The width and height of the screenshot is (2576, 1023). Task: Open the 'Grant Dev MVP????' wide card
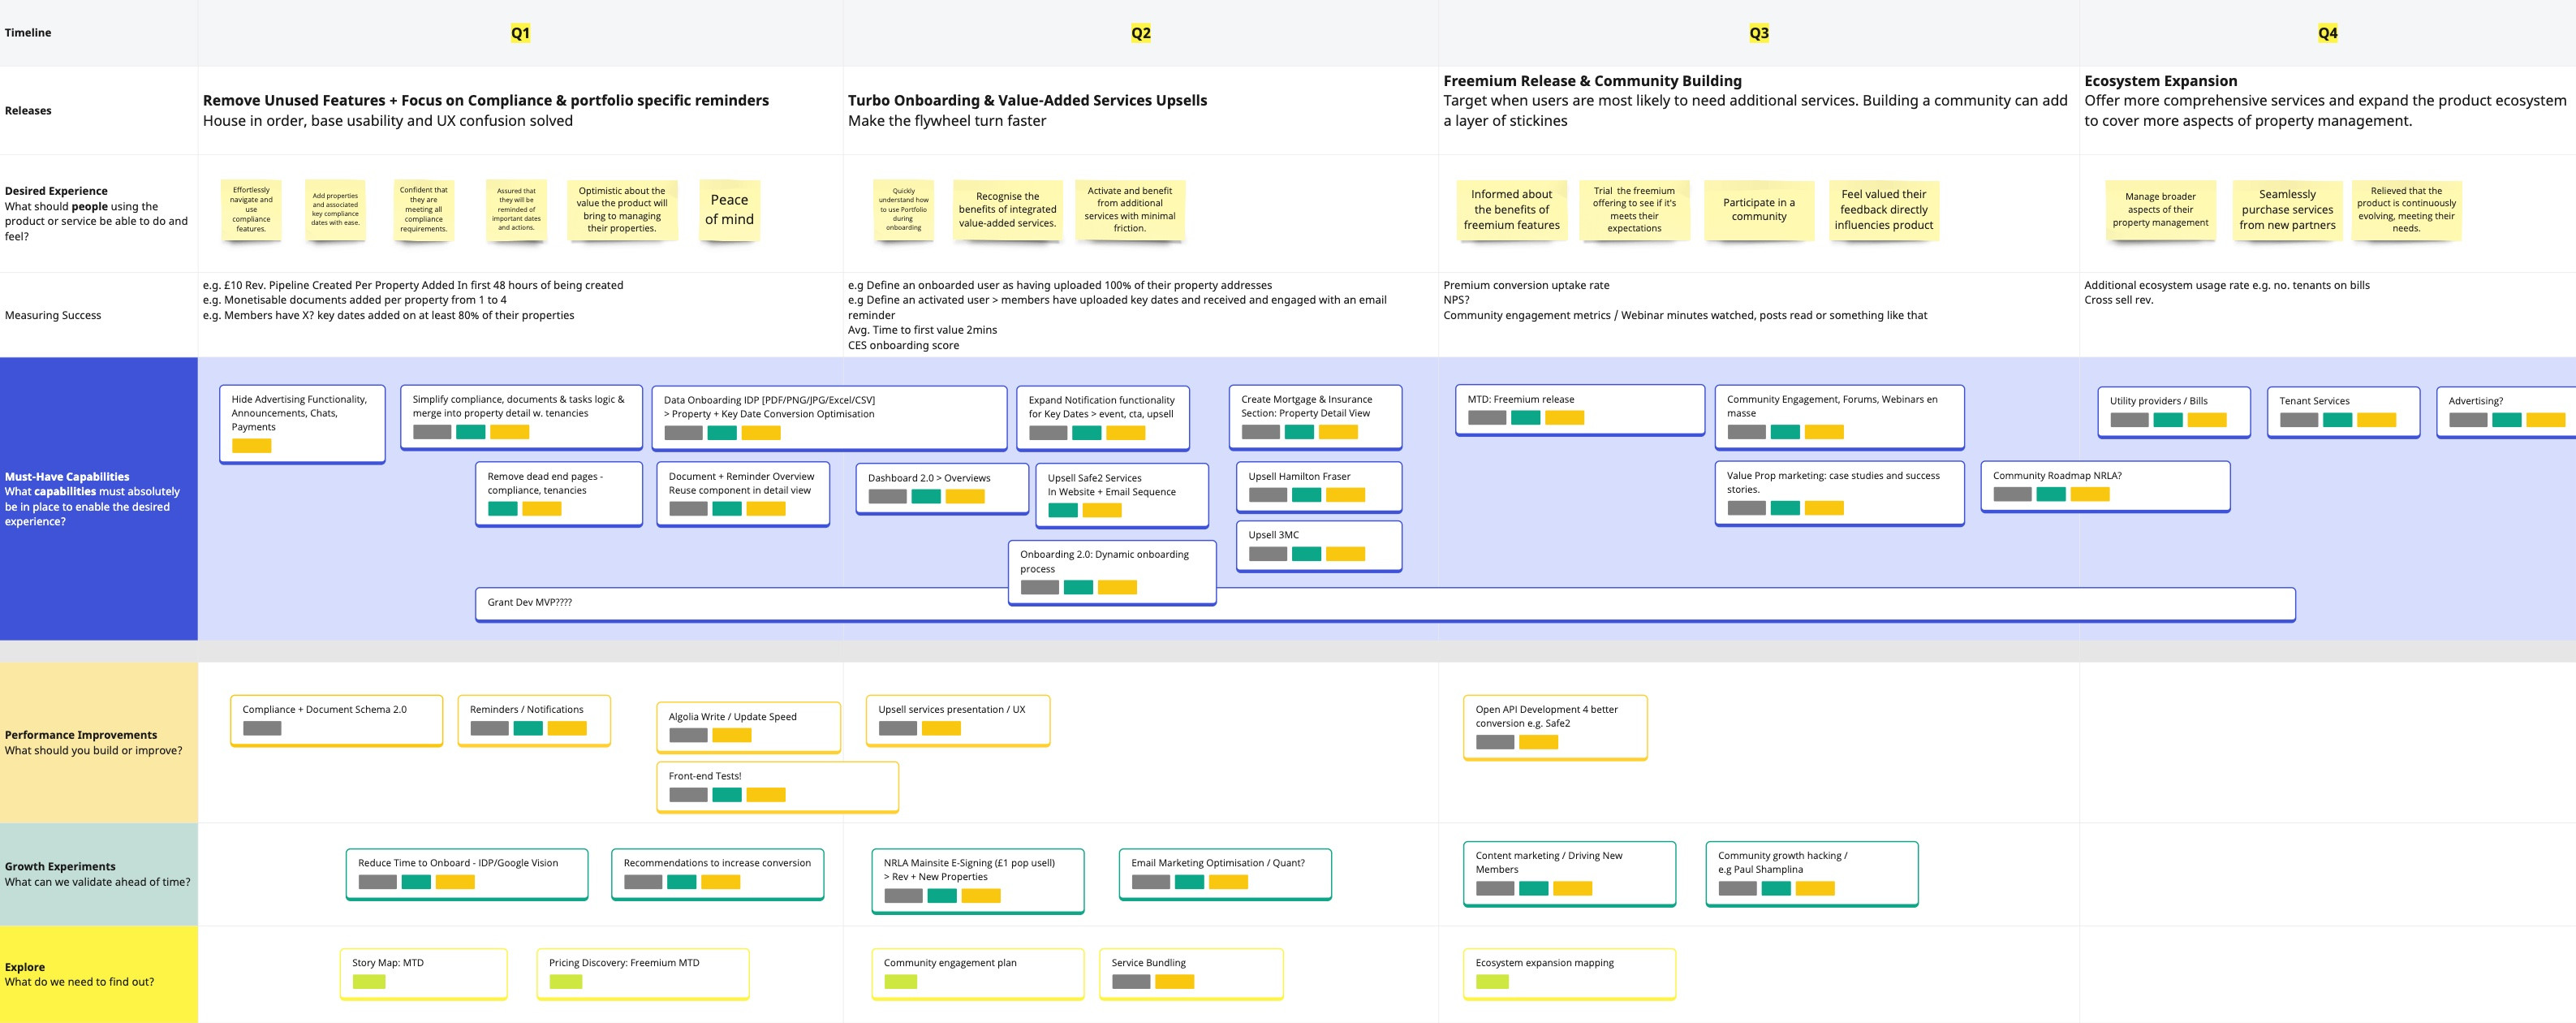1385,604
